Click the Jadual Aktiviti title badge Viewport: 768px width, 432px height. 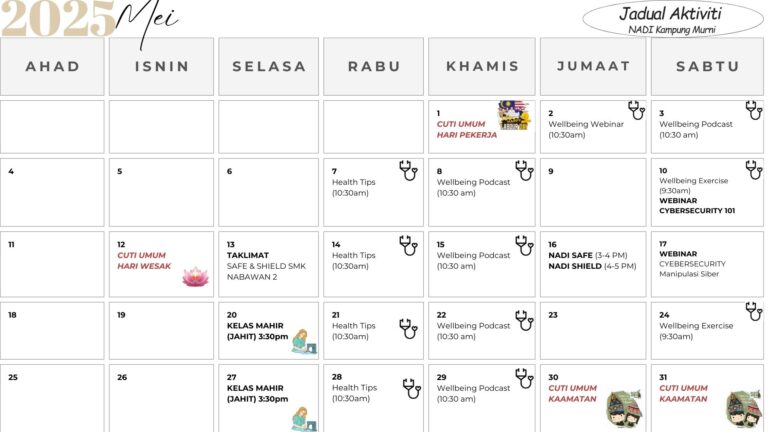point(671,18)
